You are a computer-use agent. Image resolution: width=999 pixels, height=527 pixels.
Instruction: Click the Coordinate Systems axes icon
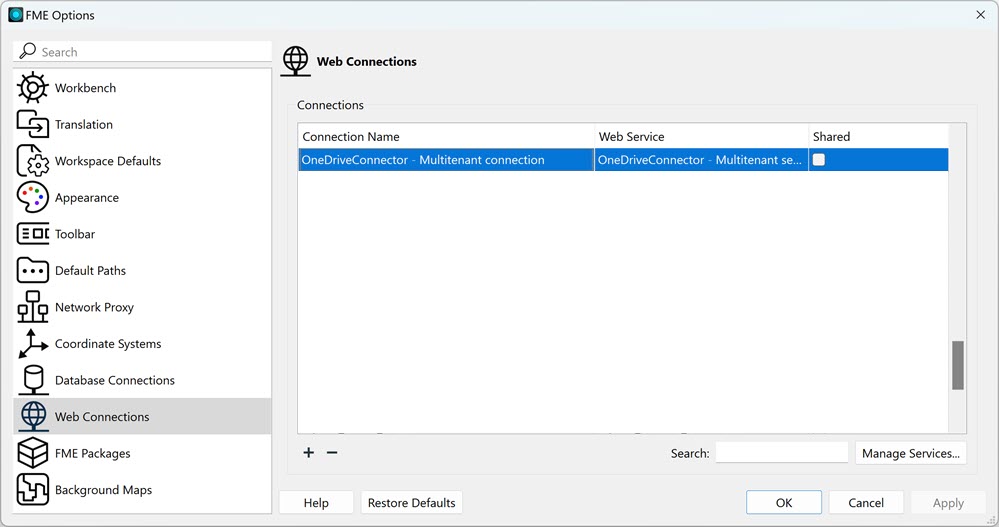pyautogui.click(x=32, y=343)
